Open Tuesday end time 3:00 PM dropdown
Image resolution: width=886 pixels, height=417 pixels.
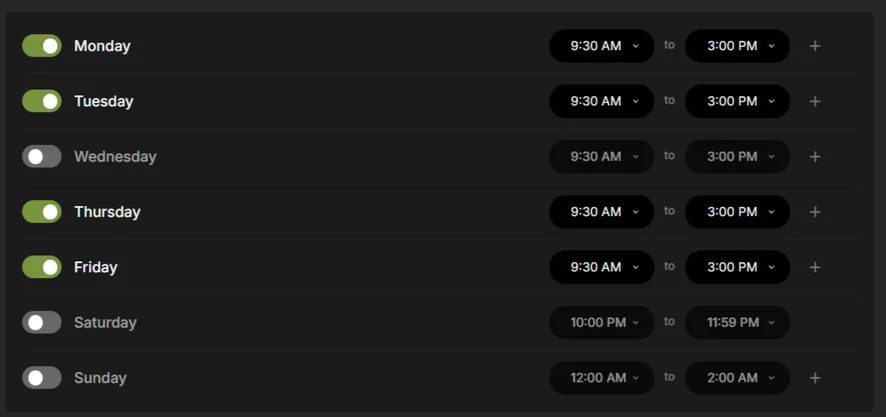[x=738, y=101]
